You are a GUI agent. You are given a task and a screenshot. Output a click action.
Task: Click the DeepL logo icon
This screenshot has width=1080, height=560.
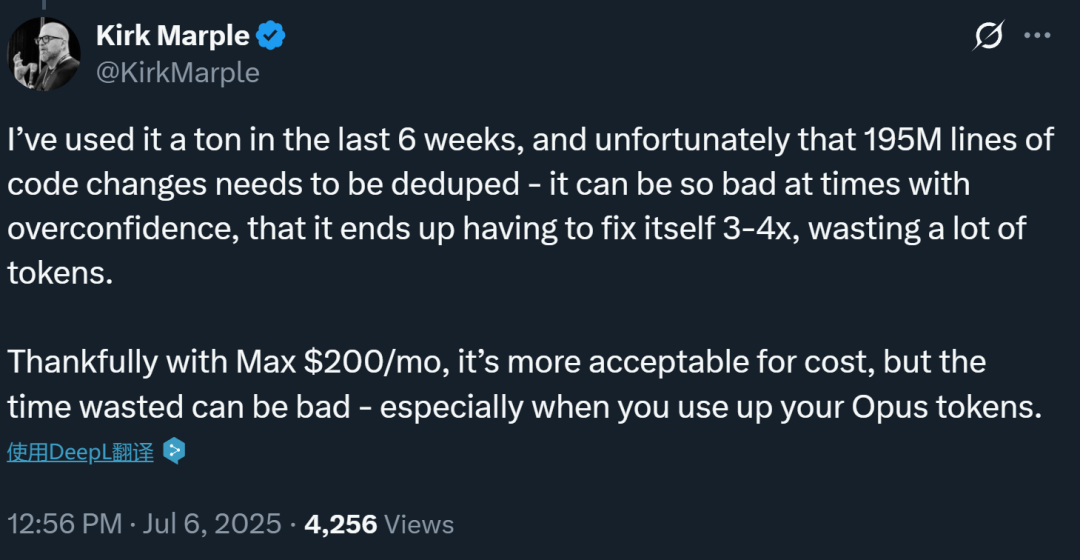click(175, 452)
